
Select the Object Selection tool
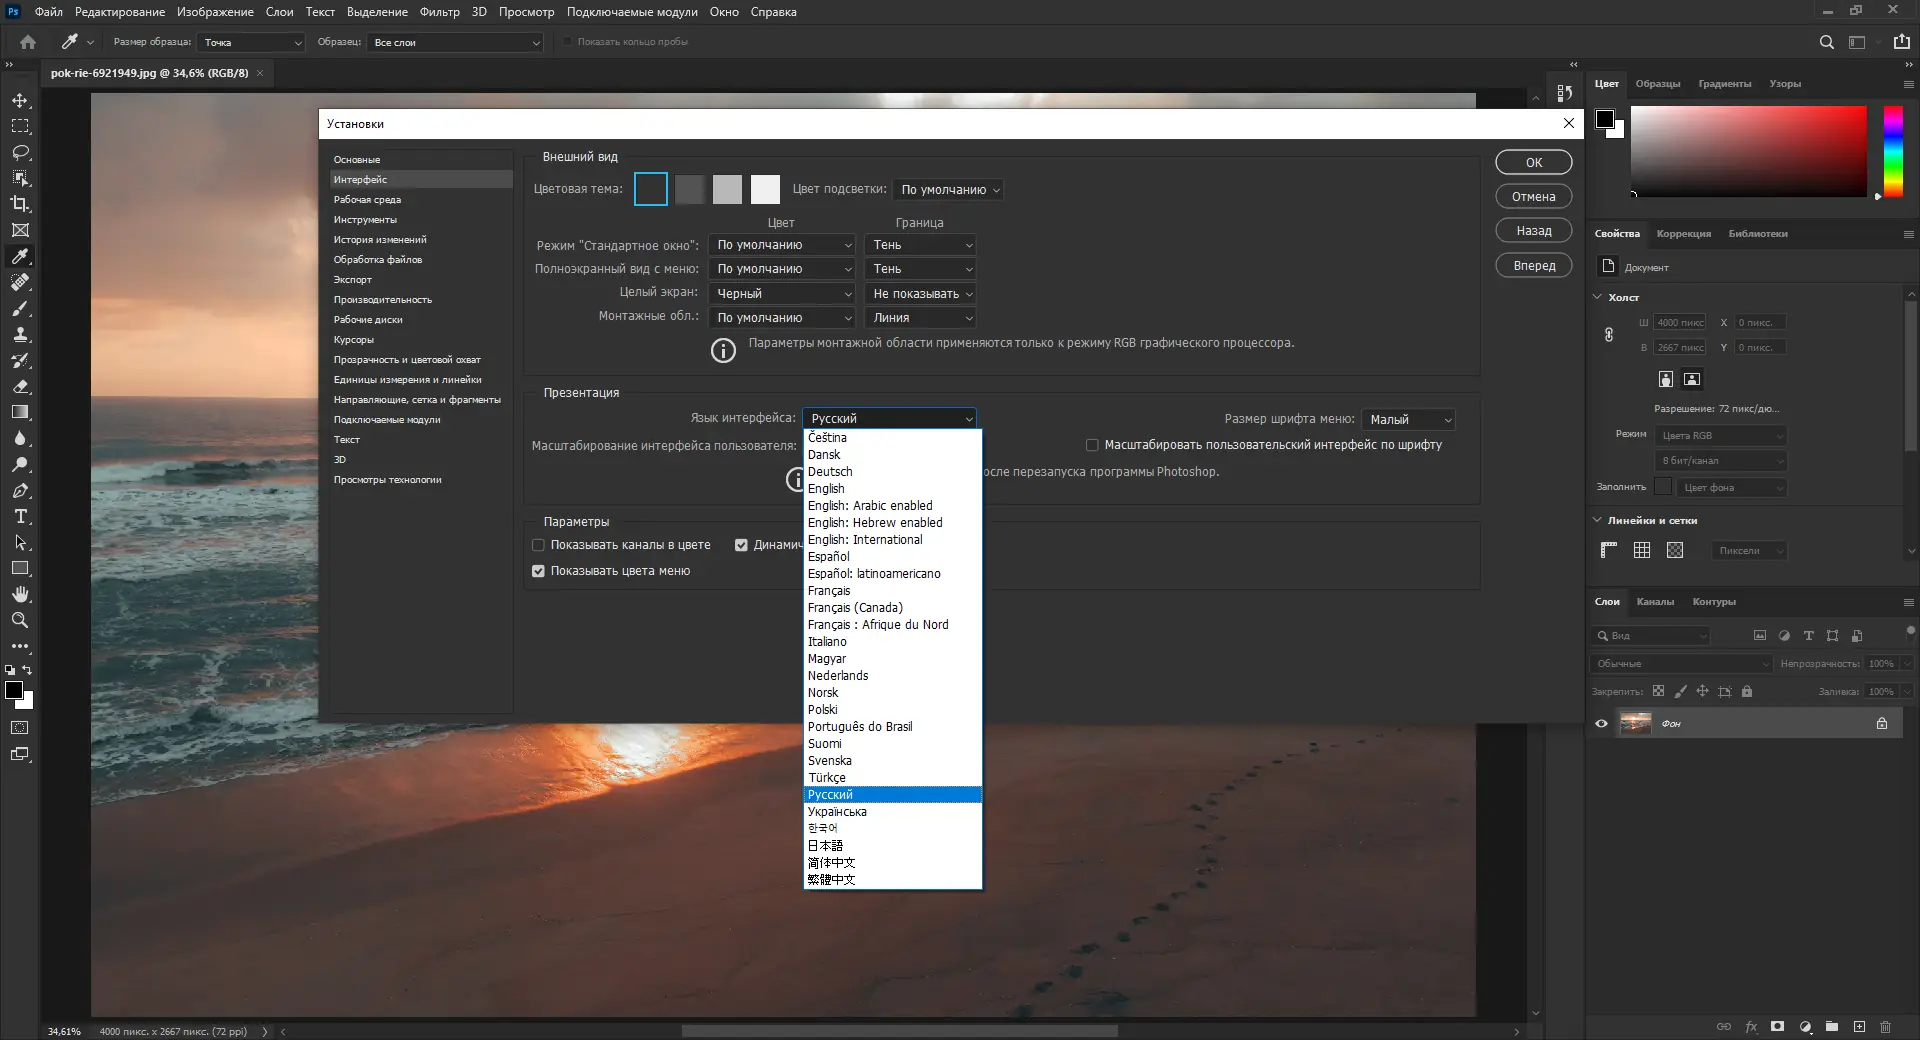pos(20,178)
